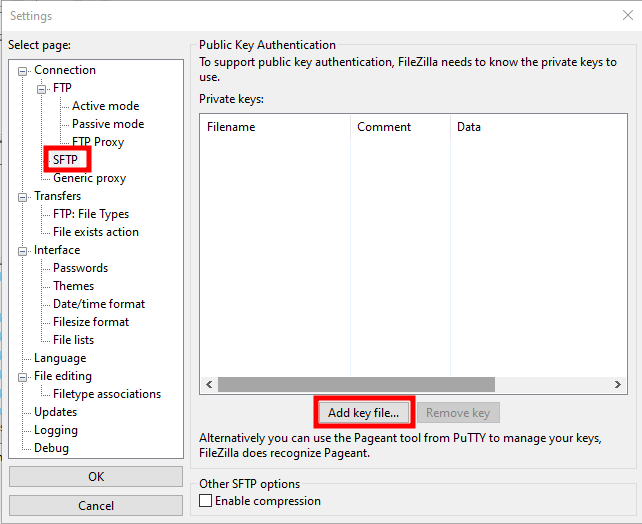Cancel the Settings dialog
The image size is (642, 524).
tap(96, 506)
